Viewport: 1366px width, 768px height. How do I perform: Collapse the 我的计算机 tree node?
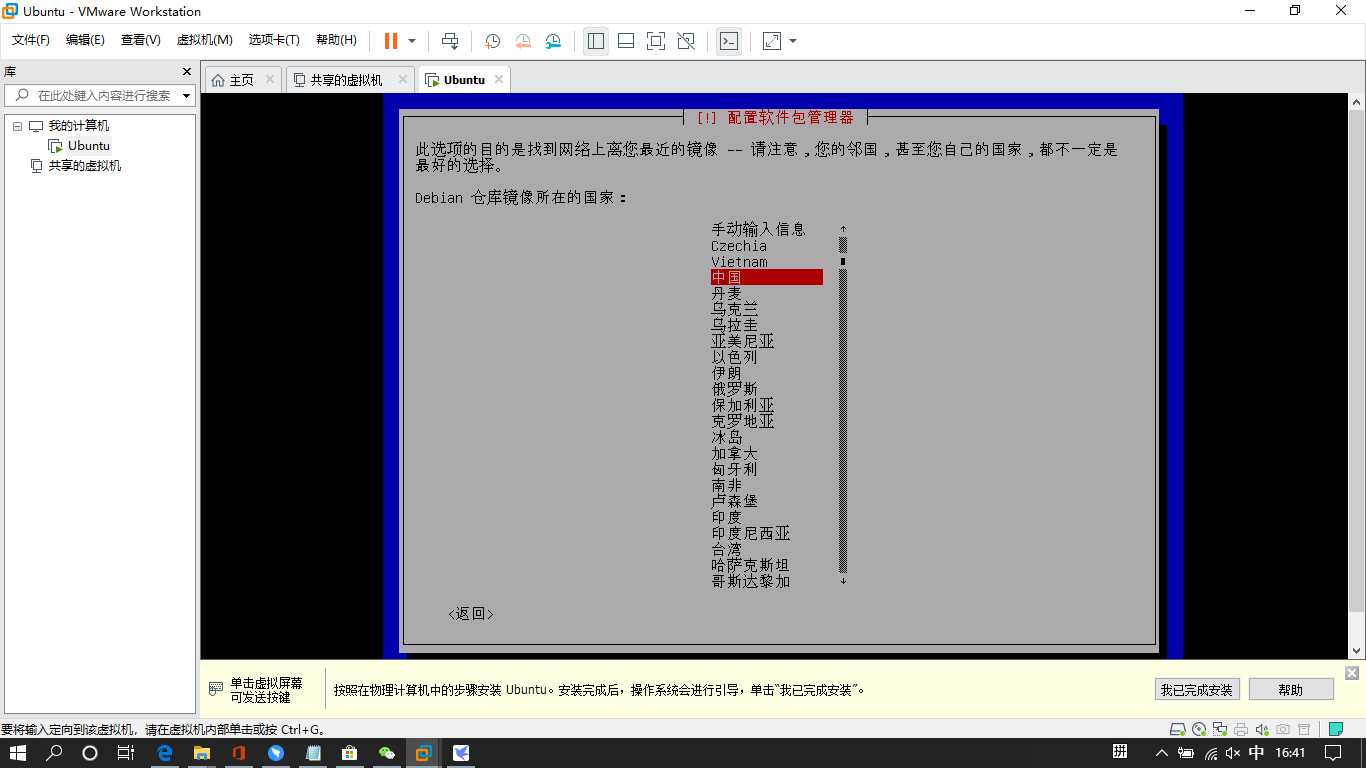point(17,126)
